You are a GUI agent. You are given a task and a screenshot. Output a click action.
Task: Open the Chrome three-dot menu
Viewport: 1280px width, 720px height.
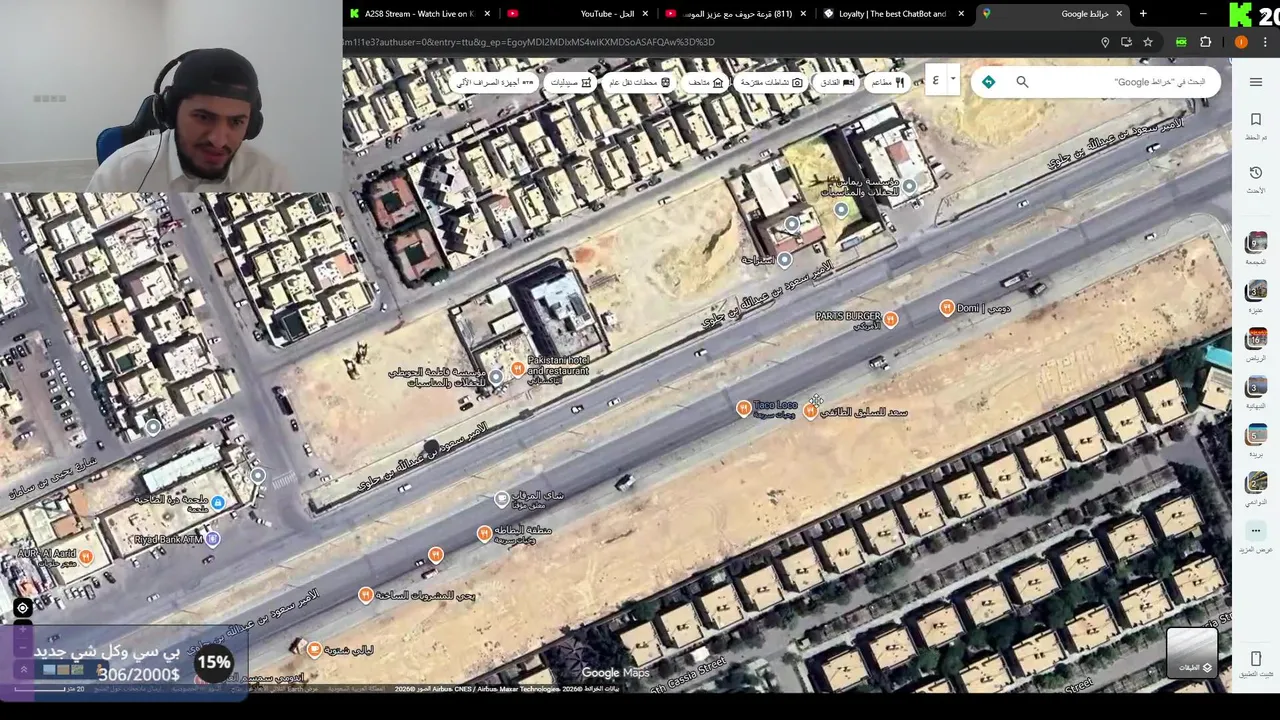(1265, 42)
